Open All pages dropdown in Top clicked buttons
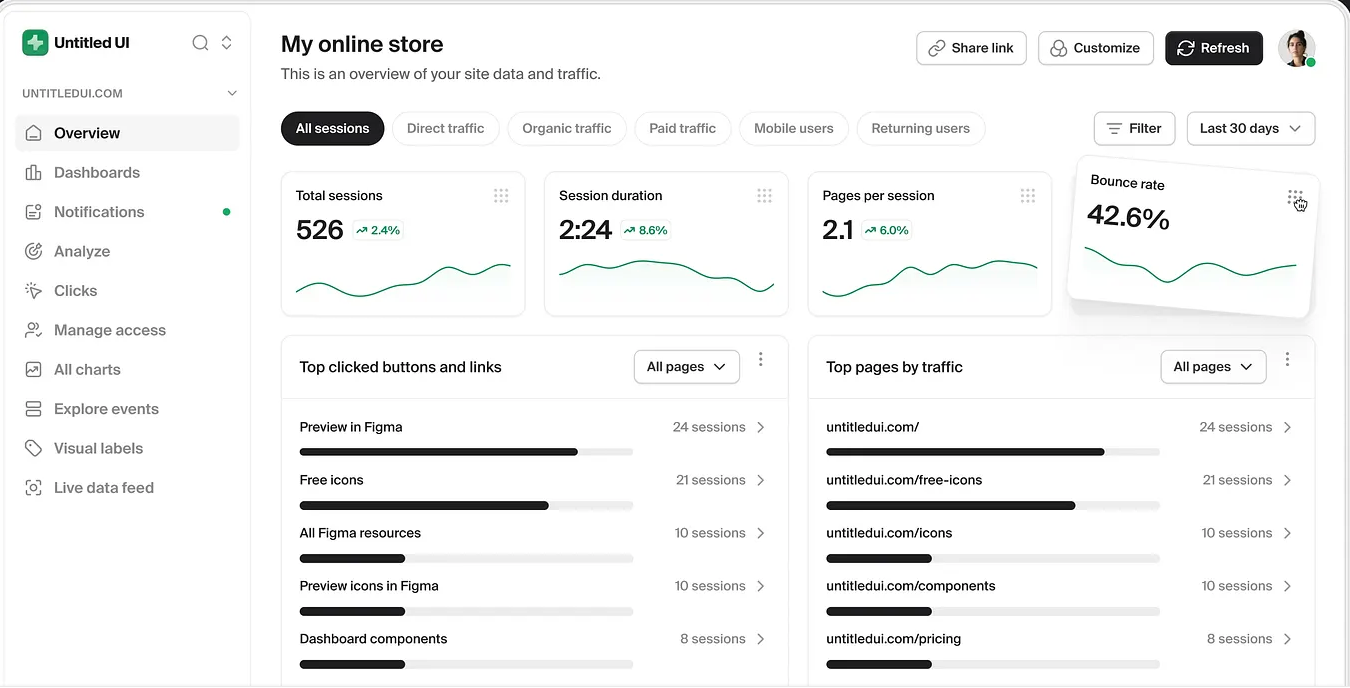Image resolution: width=1350 pixels, height=688 pixels. tap(686, 367)
